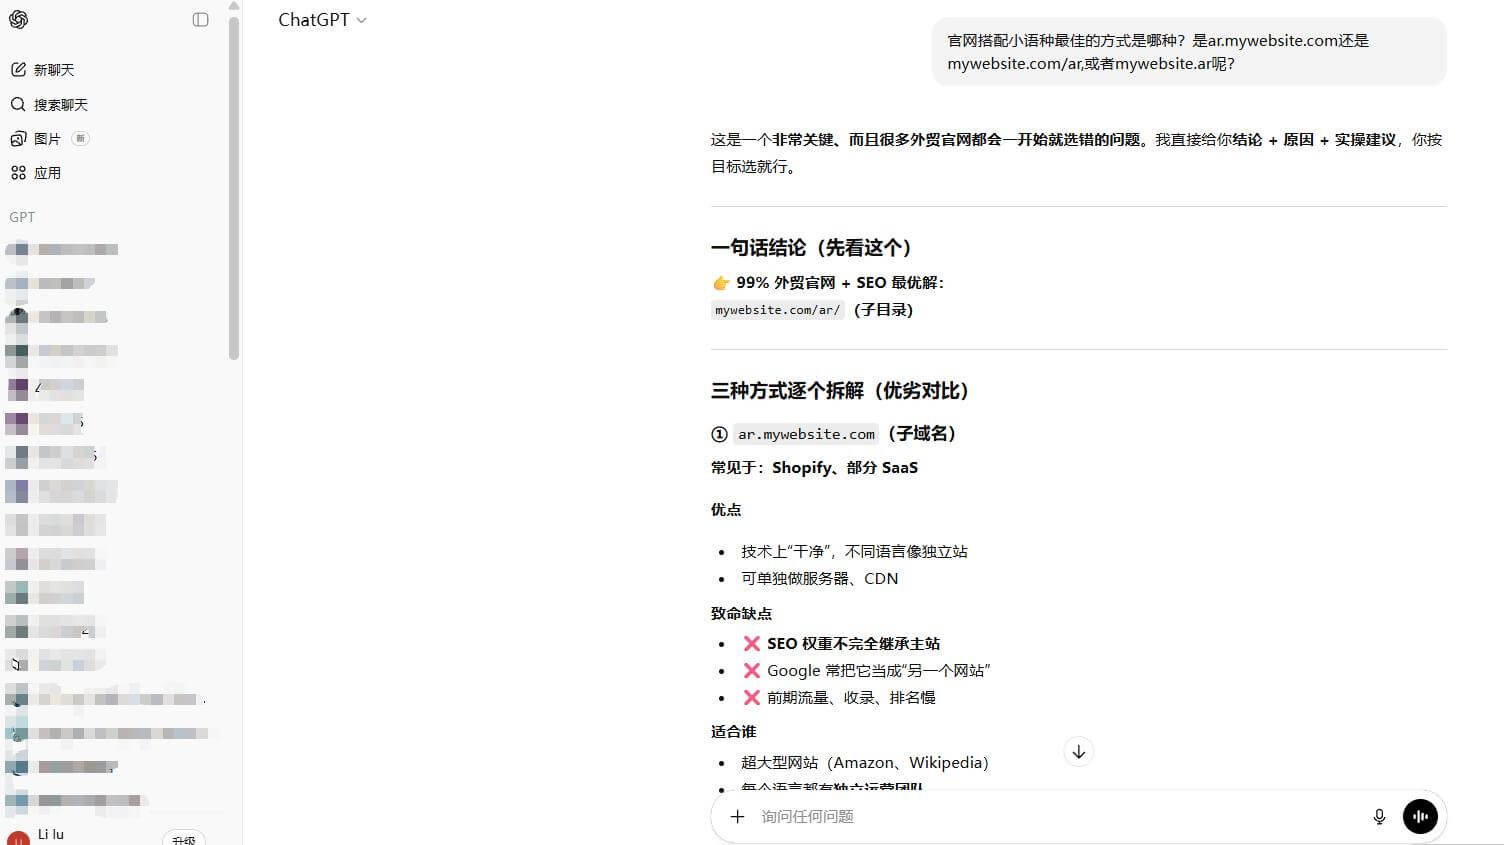The width and height of the screenshot is (1504, 845).
Task: Start voice mode with waveform button
Action: pos(1420,817)
